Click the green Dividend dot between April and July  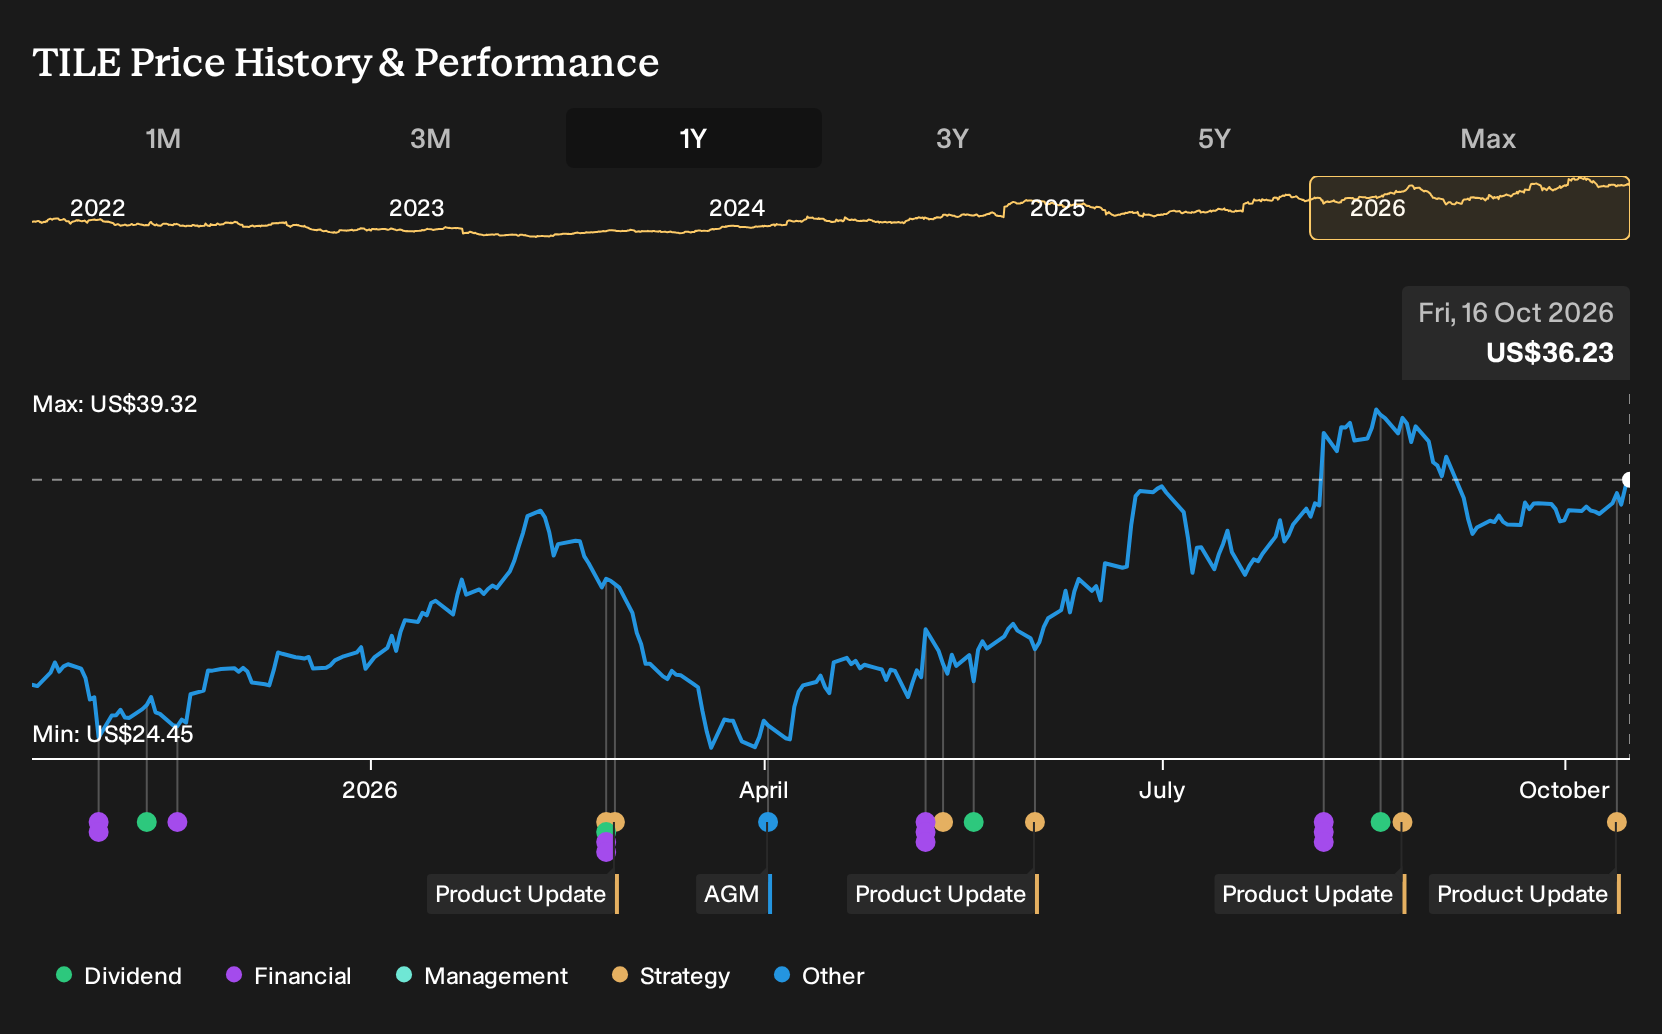point(974,822)
